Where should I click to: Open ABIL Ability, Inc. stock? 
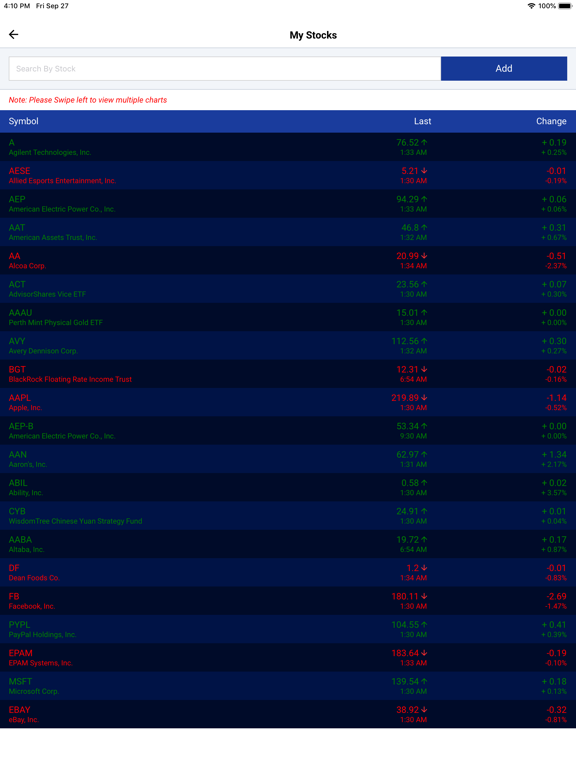[288, 488]
